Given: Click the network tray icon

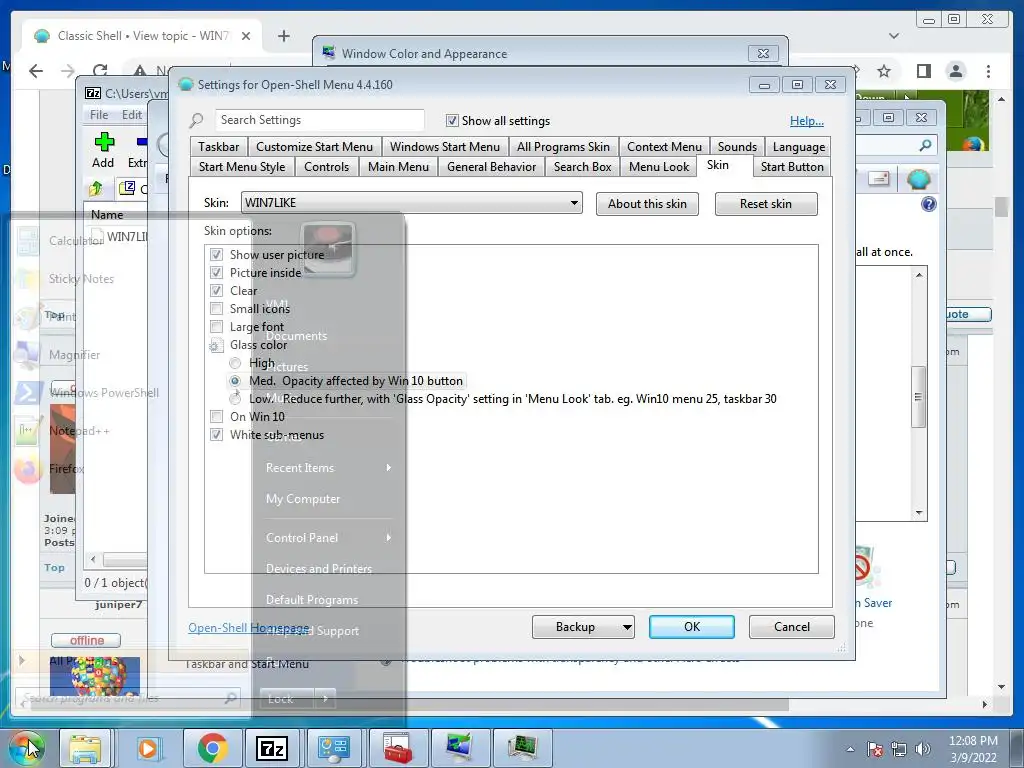Looking at the screenshot, I should point(899,749).
